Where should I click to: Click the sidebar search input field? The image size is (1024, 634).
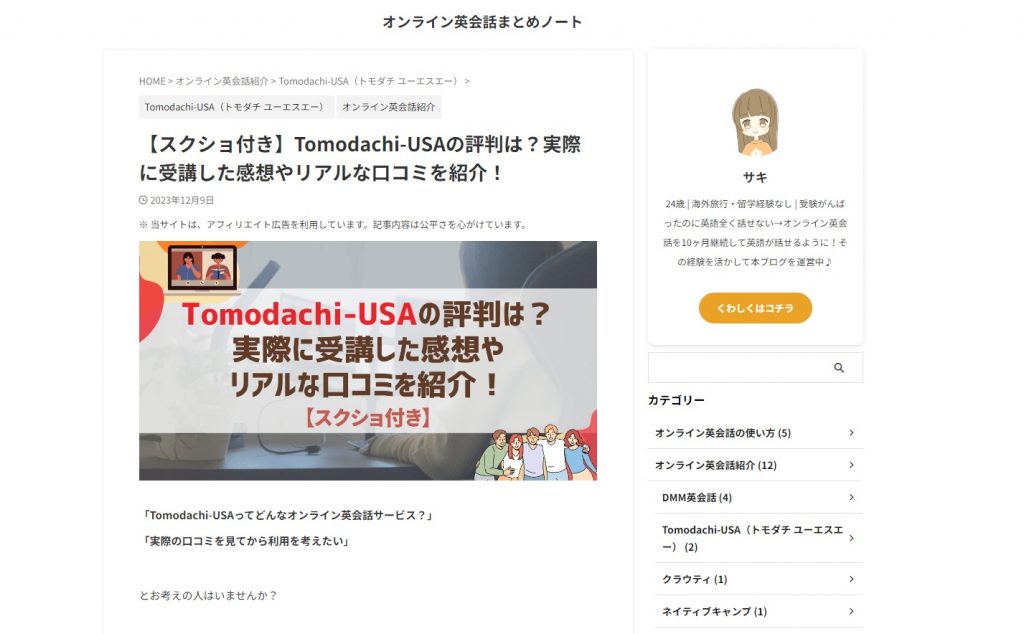point(737,368)
